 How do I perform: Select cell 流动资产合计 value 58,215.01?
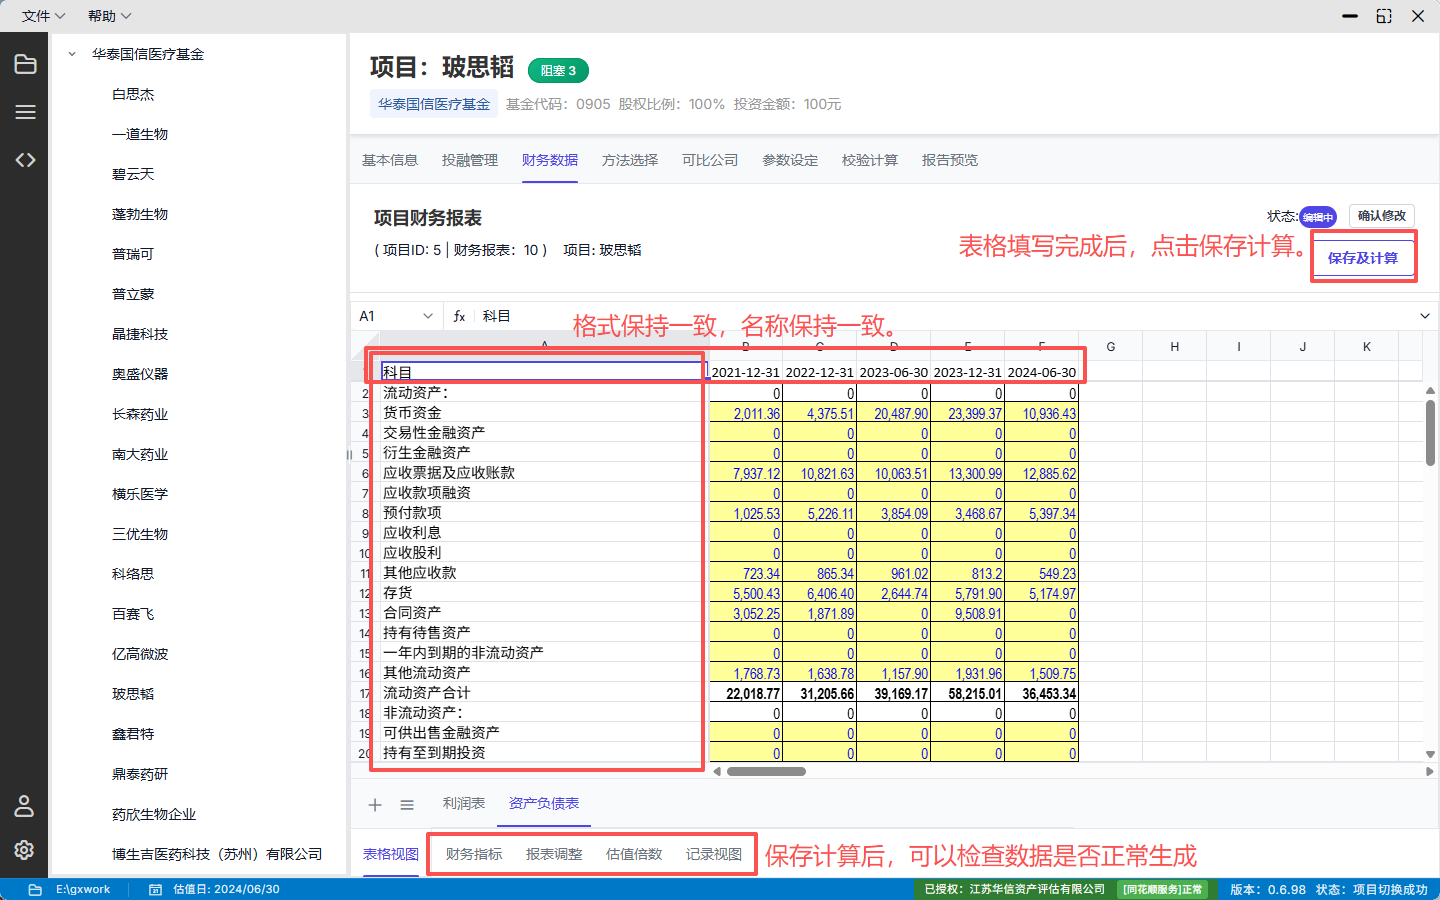[967, 693]
